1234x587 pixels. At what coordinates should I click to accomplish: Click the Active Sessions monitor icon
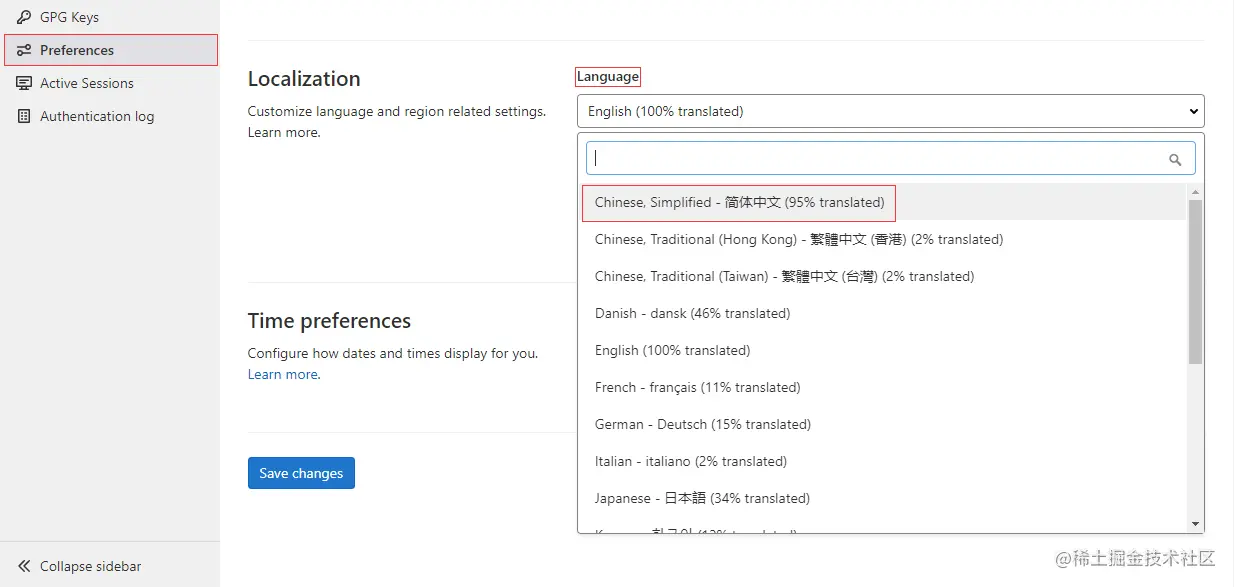[x=24, y=83]
